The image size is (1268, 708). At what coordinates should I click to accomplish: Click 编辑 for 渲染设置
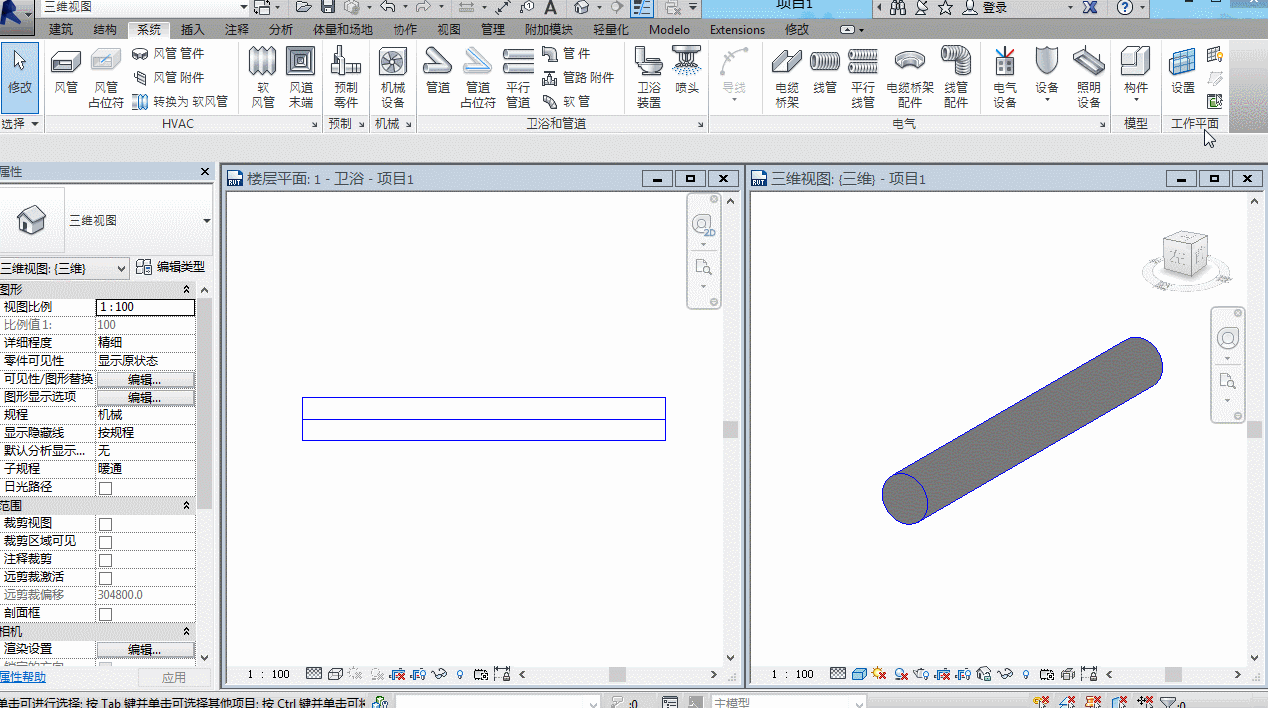pos(145,650)
